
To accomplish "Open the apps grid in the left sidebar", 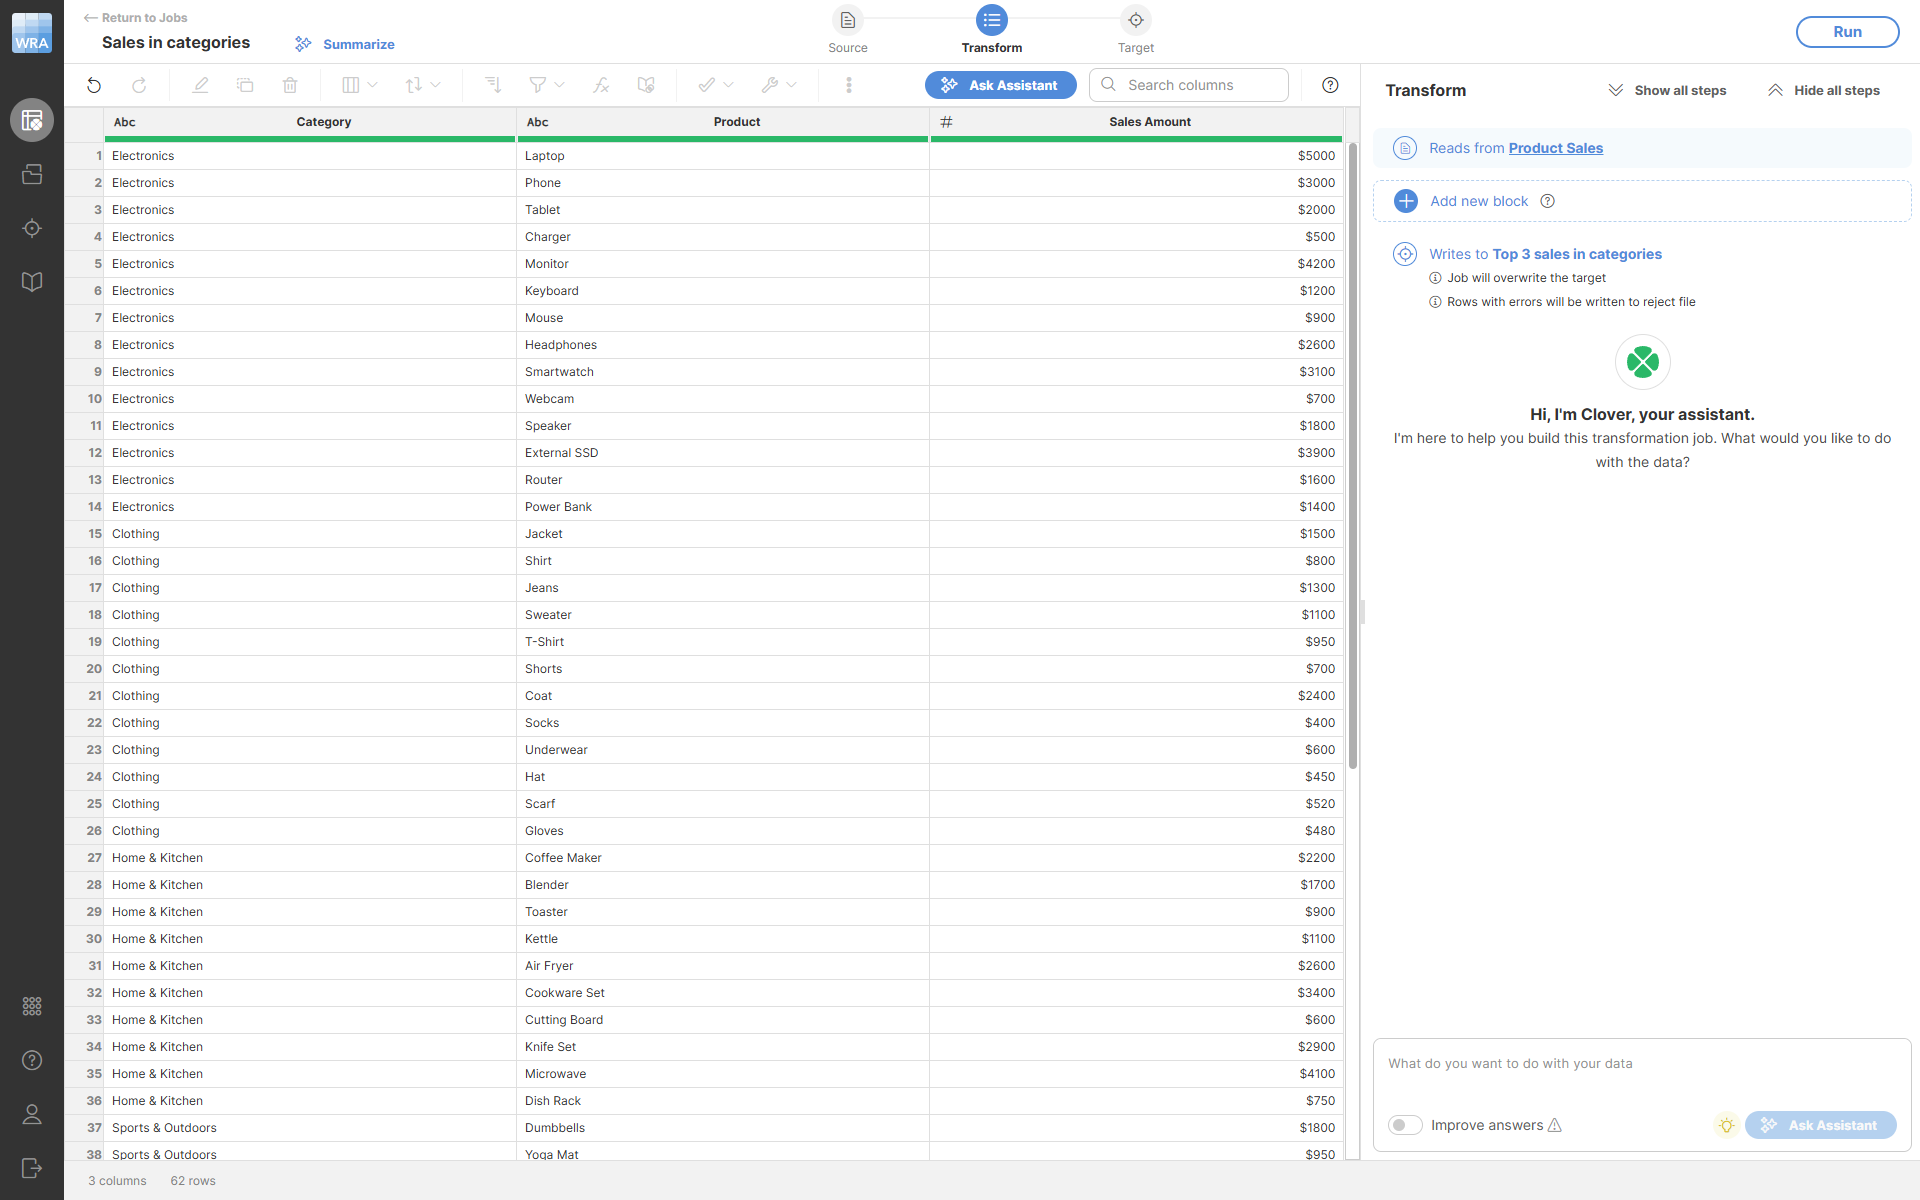I will click(32, 1006).
